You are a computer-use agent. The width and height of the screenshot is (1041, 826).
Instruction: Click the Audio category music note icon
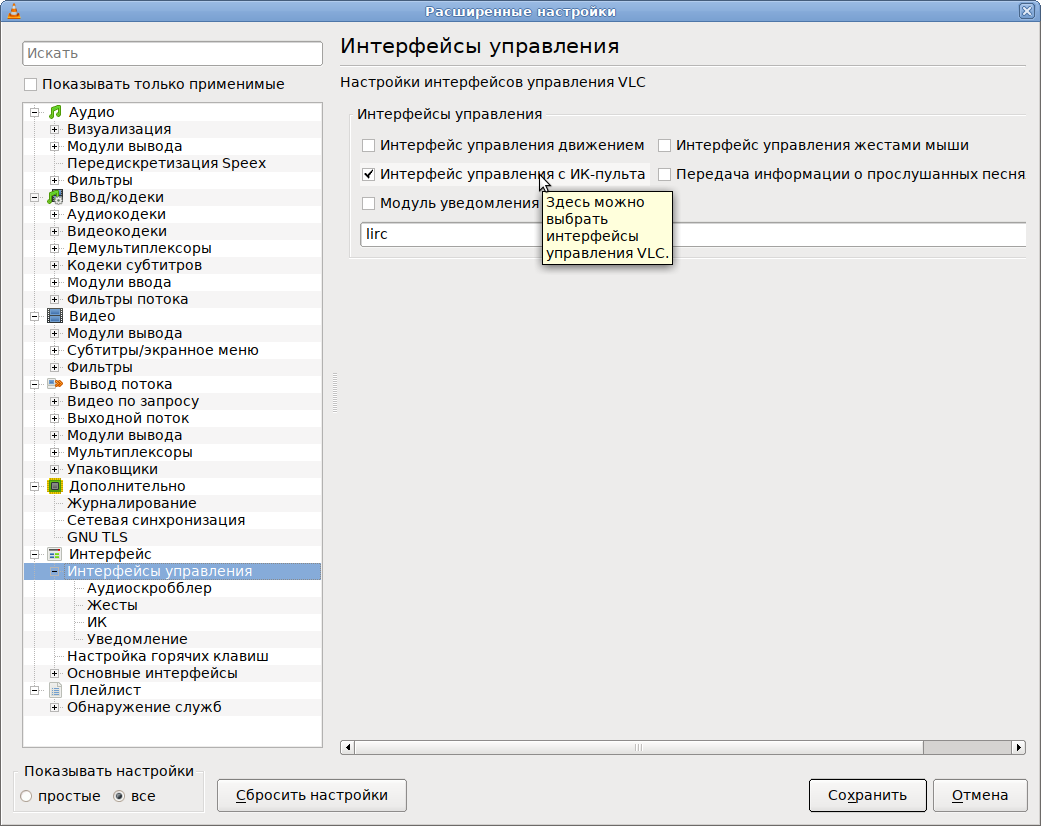(x=55, y=112)
